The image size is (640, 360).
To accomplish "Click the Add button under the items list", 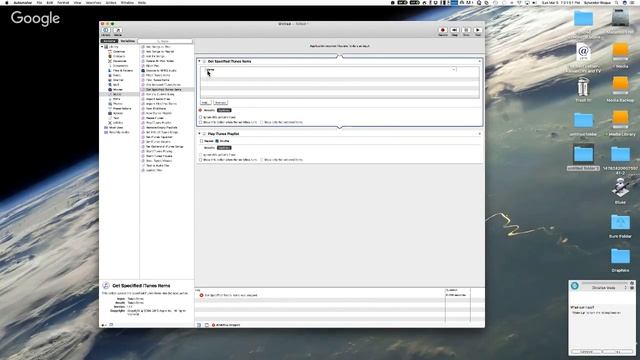I will [x=206, y=102].
